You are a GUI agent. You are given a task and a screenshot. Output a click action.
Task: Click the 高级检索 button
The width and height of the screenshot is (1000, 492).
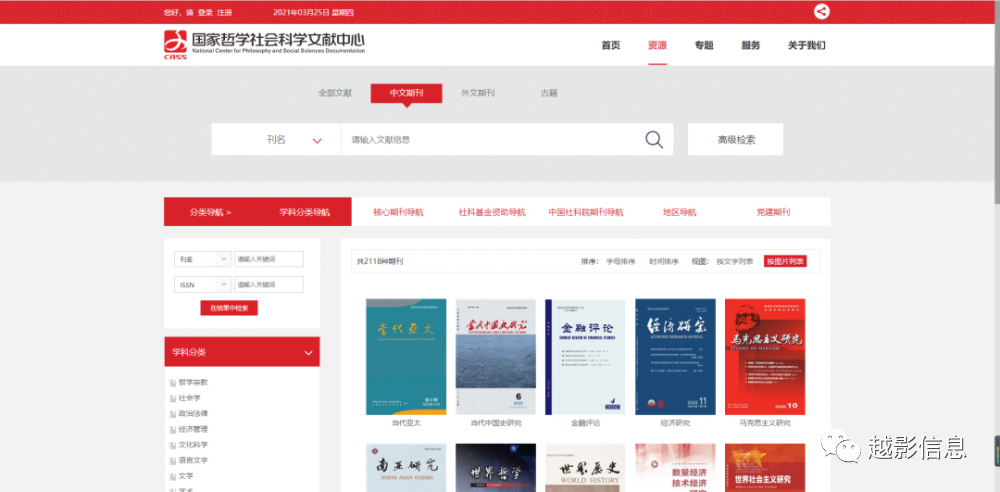736,140
